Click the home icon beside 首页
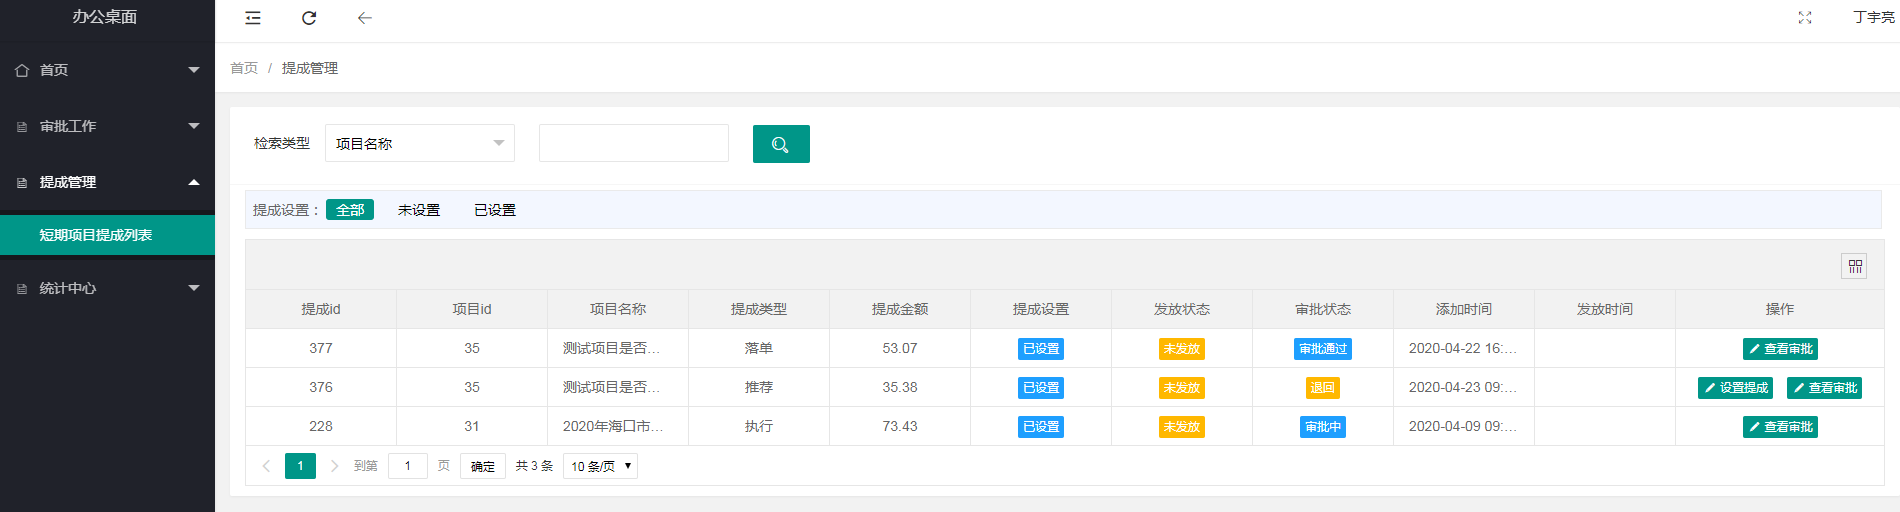The height and width of the screenshot is (512, 1900). coord(22,70)
